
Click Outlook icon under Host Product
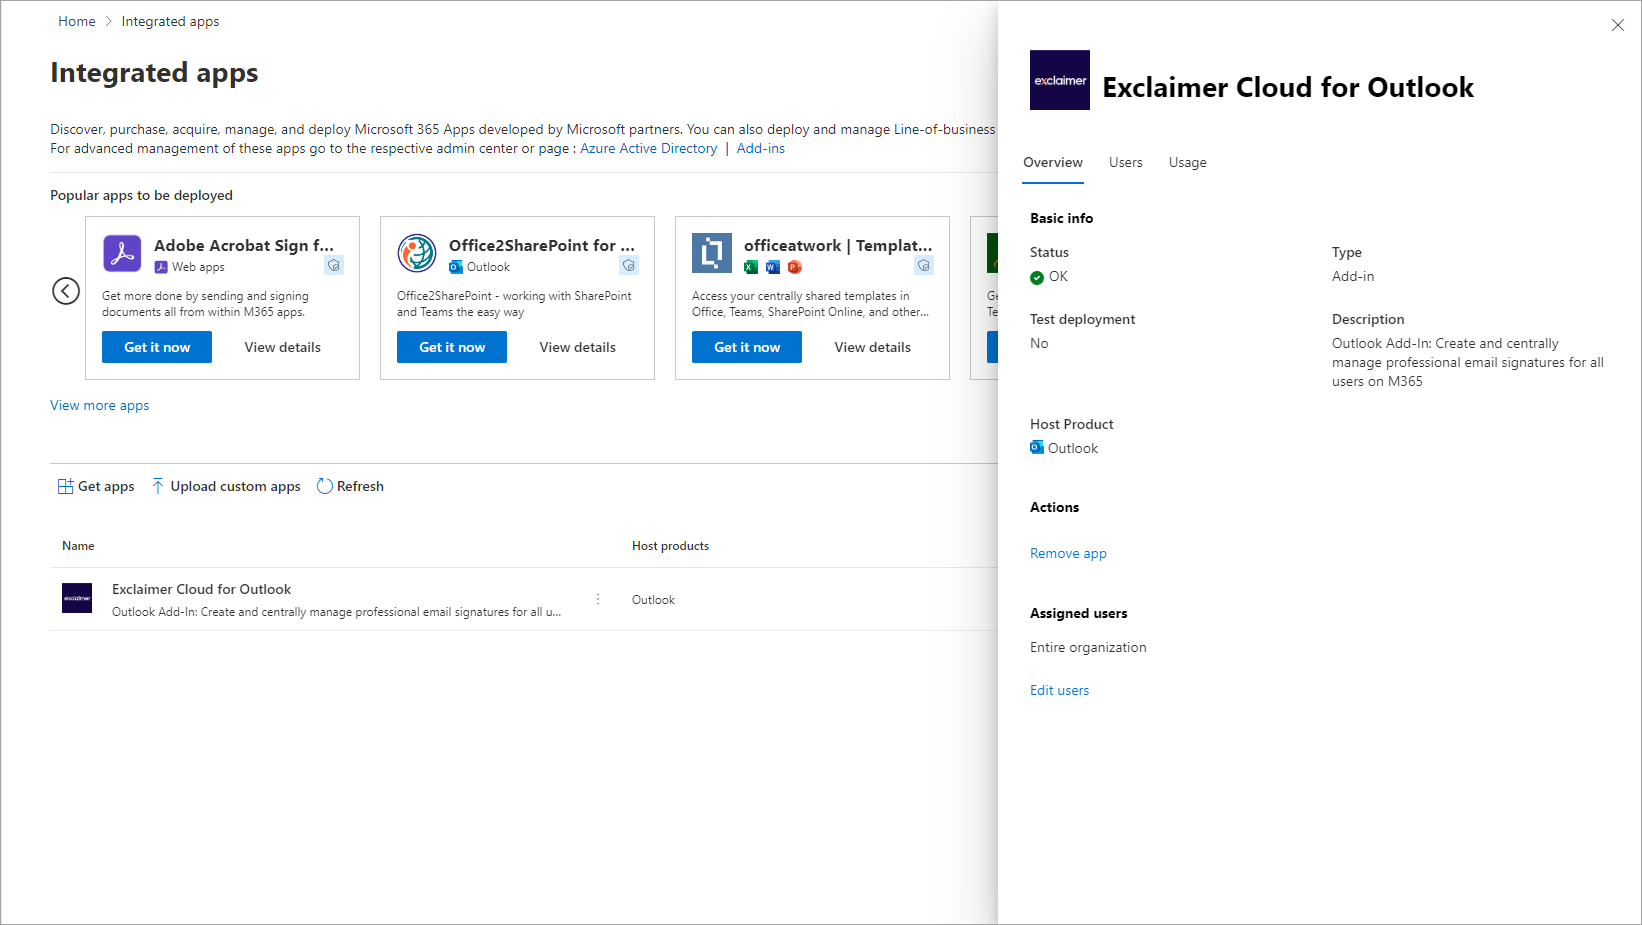(x=1037, y=447)
